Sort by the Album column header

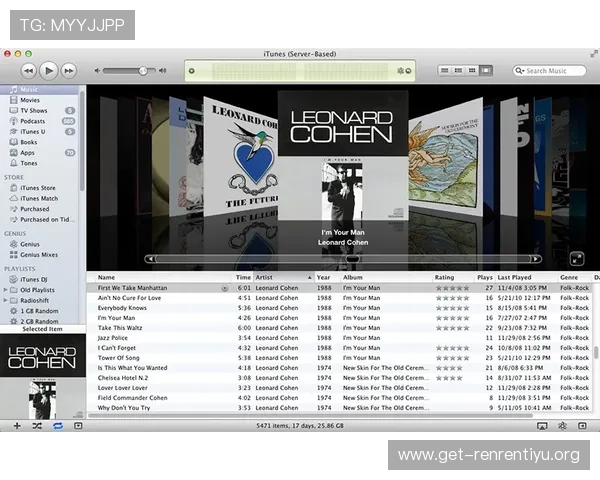coord(386,278)
